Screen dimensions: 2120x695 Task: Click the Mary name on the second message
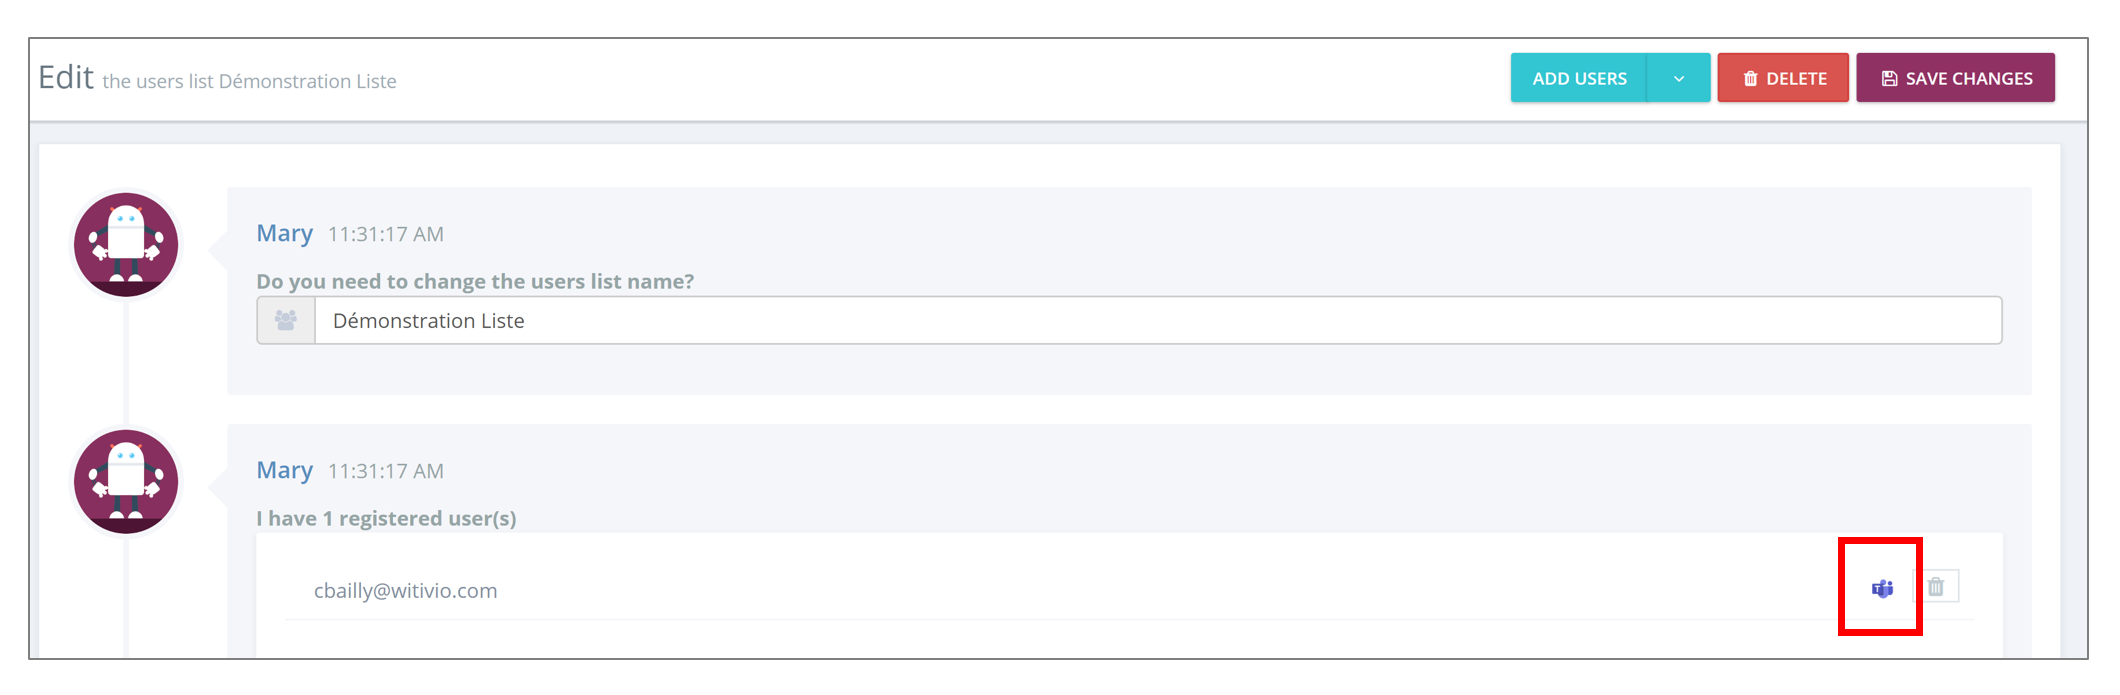click(x=284, y=470)
